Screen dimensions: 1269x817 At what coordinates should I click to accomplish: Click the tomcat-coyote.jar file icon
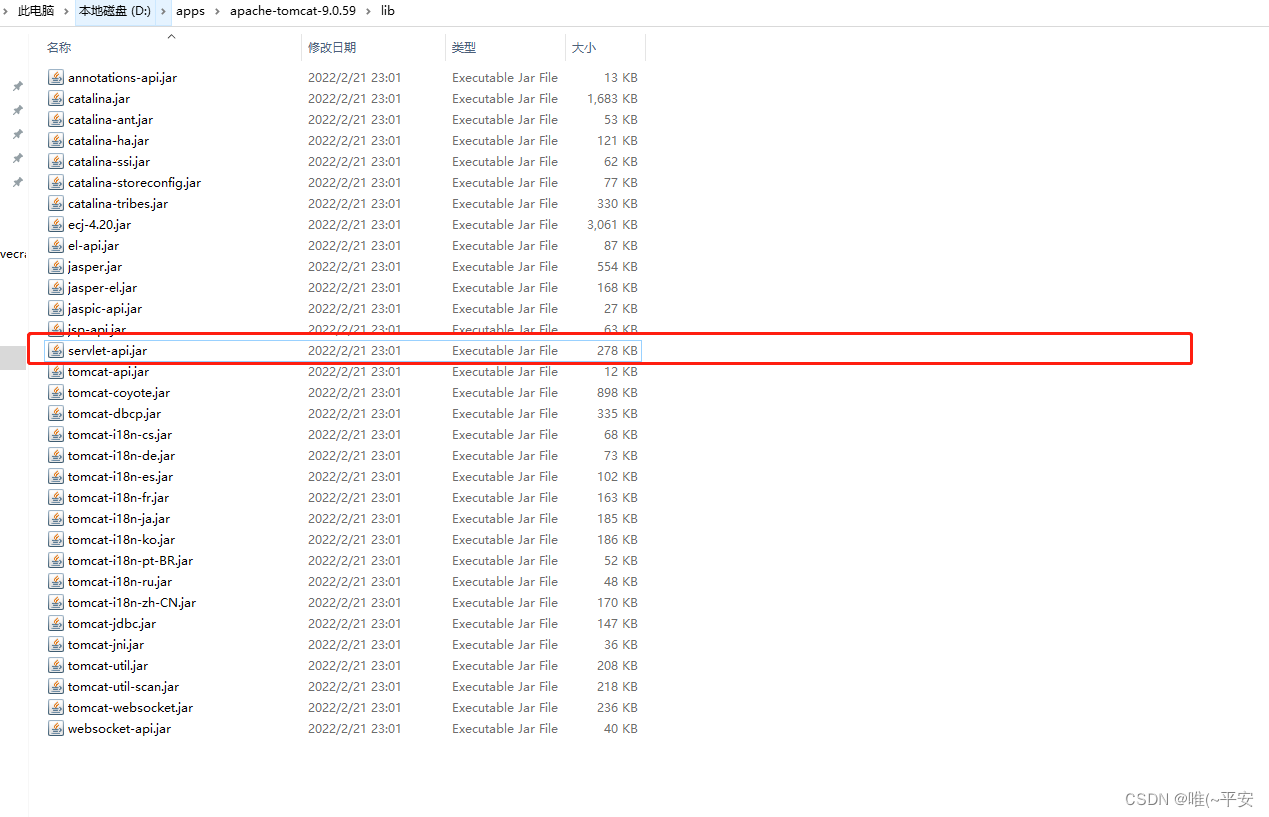[x=56, y=393]
